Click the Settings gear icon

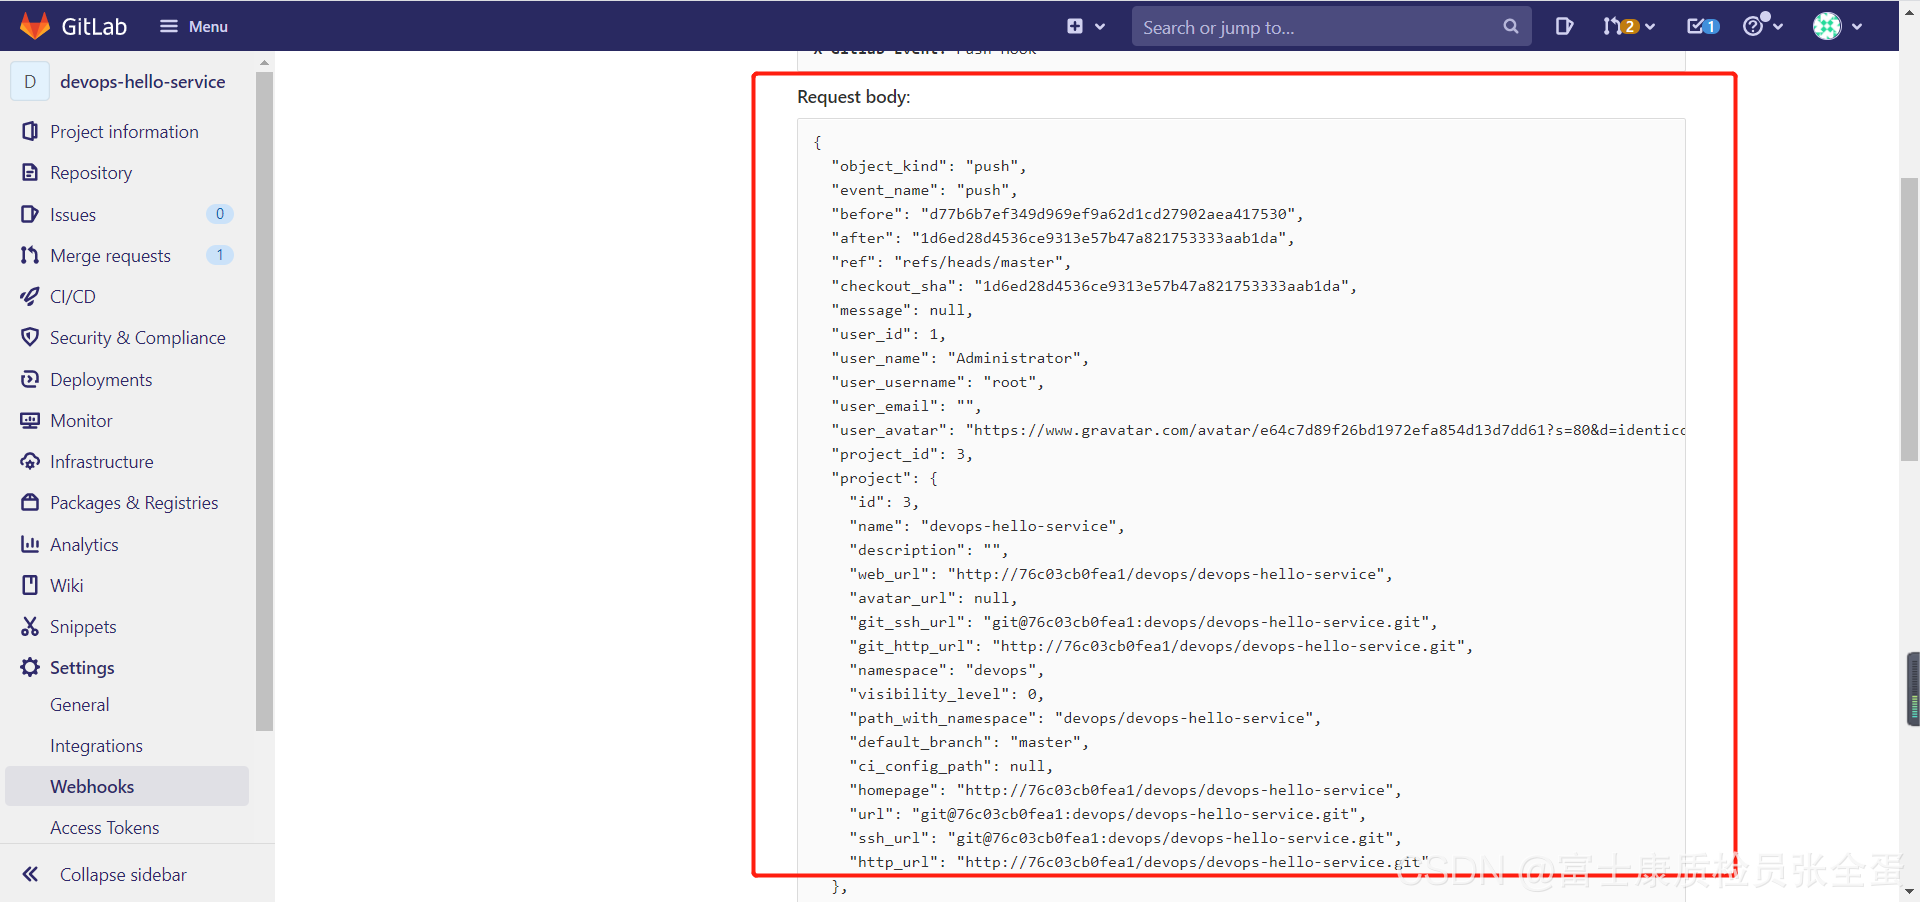pyautogui.click(x=30, y=667)
